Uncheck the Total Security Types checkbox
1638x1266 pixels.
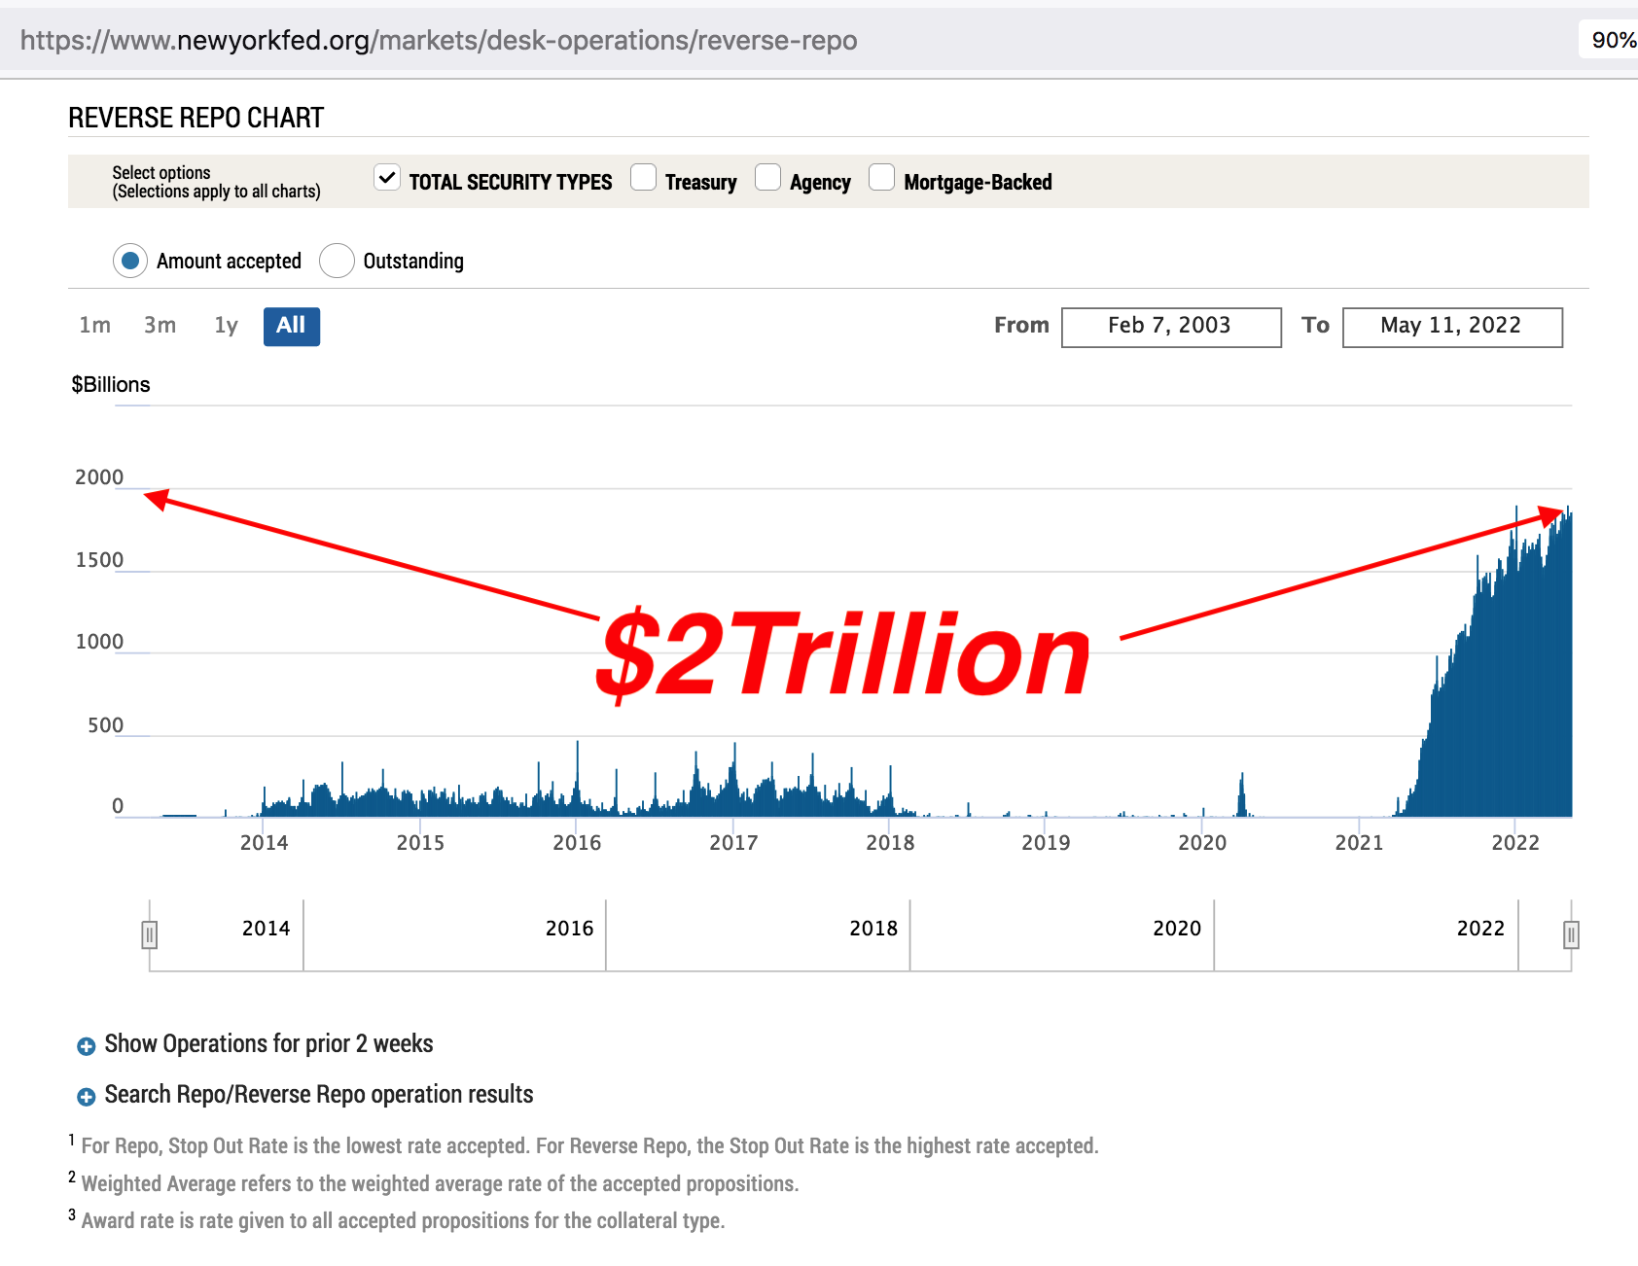pos(387,179)
